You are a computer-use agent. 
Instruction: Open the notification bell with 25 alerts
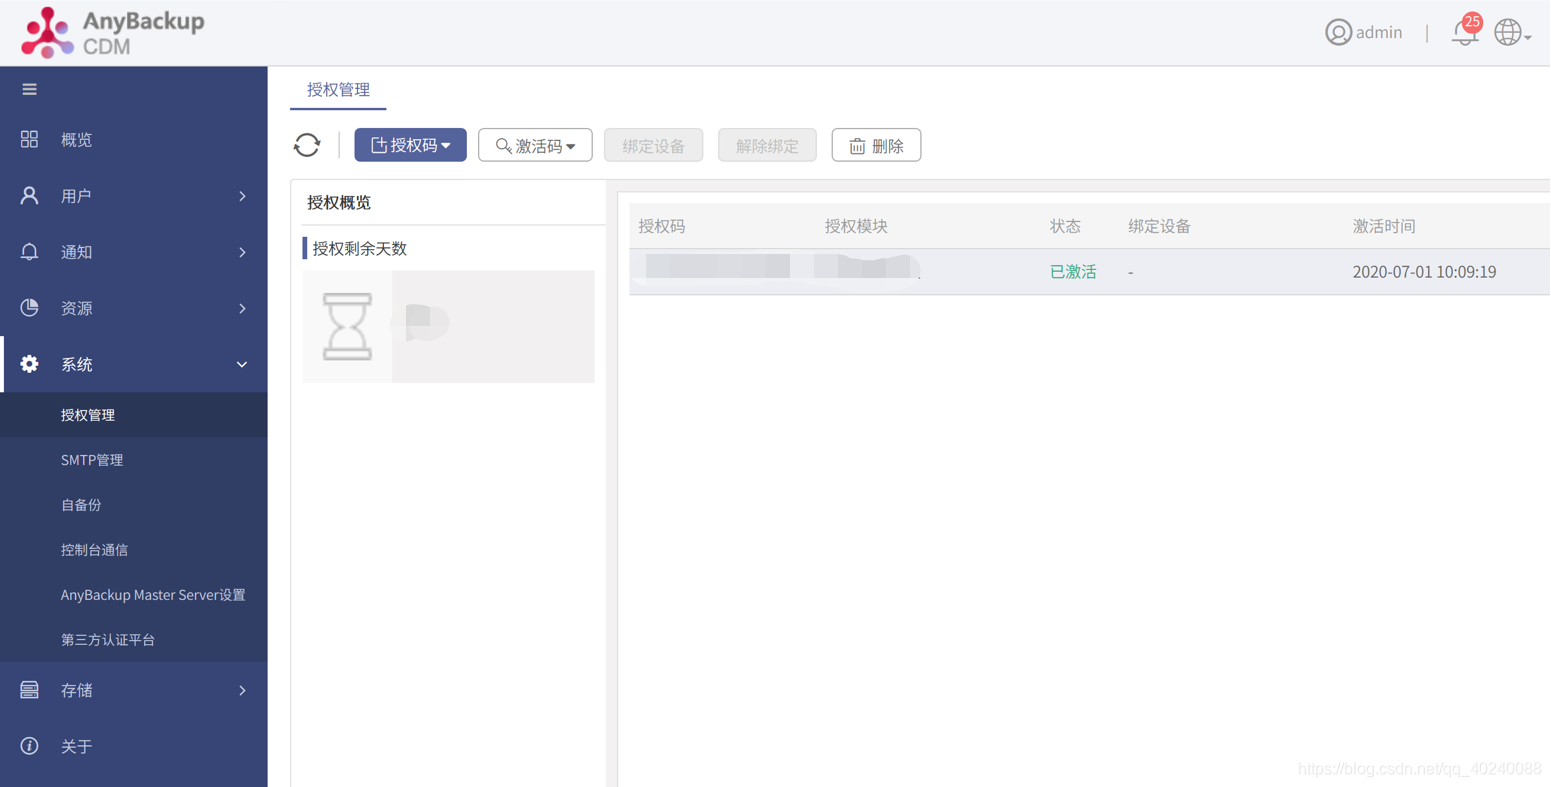click(x=1463, y=32)
